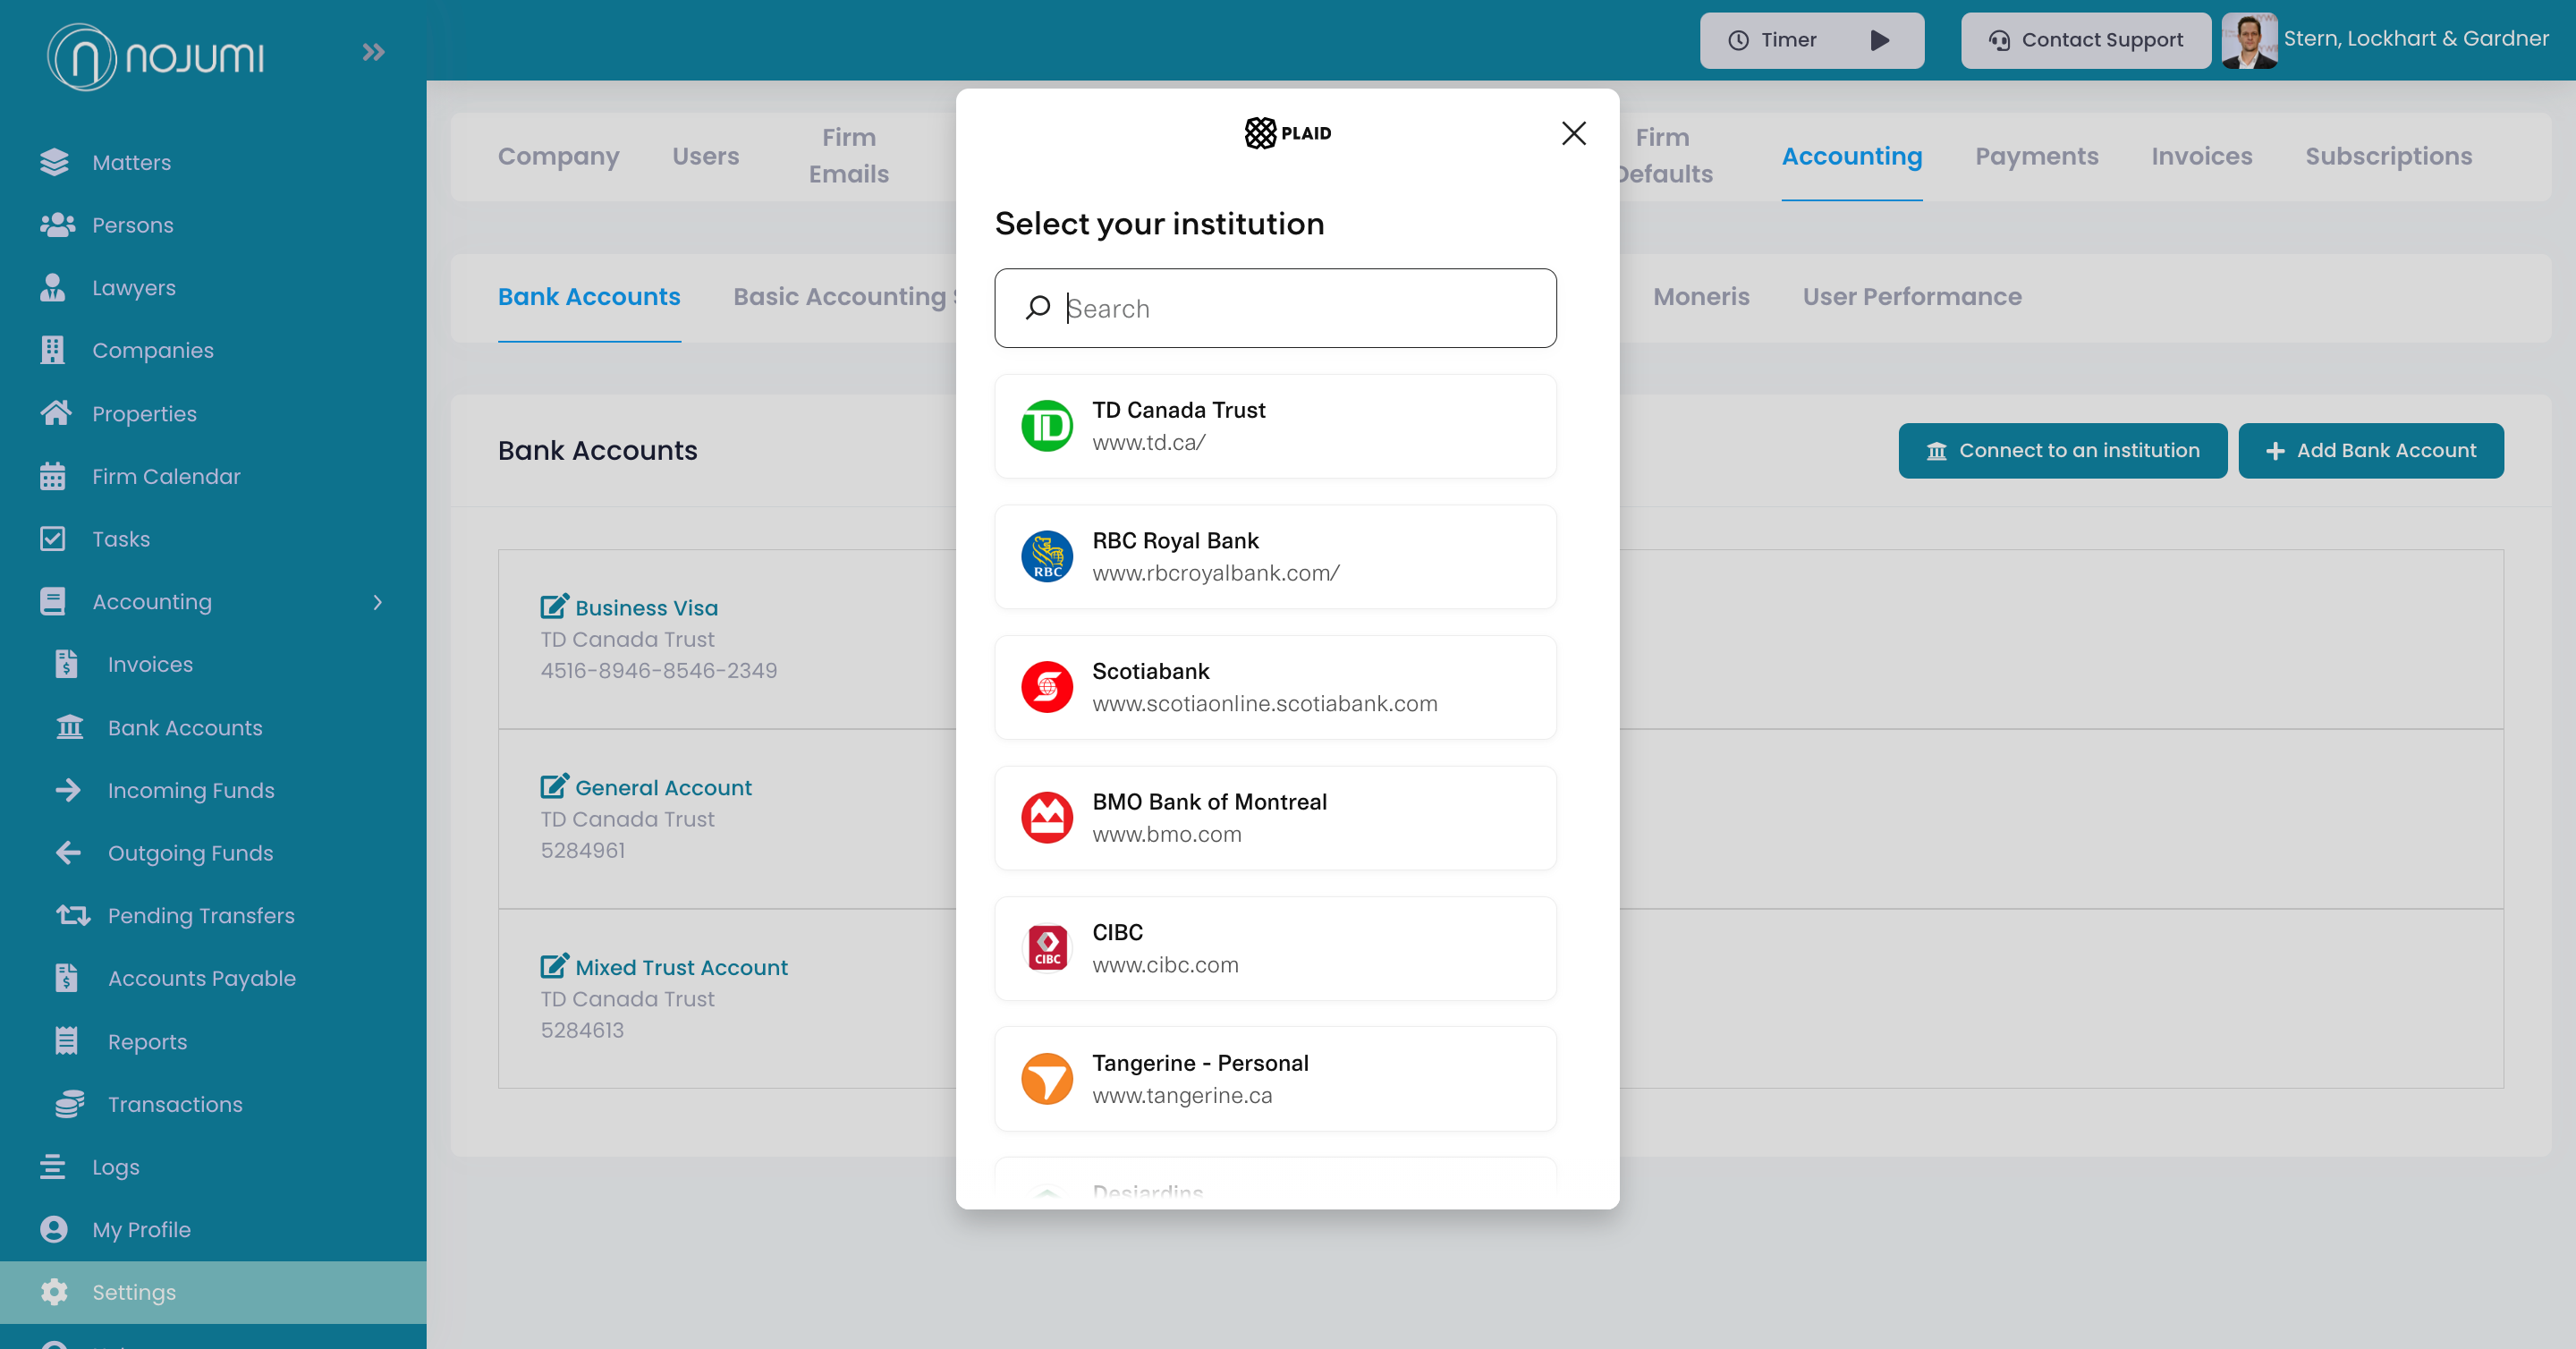Select the TD Canada Trust logo
2576x1349 pixels.
[1047, 426]
